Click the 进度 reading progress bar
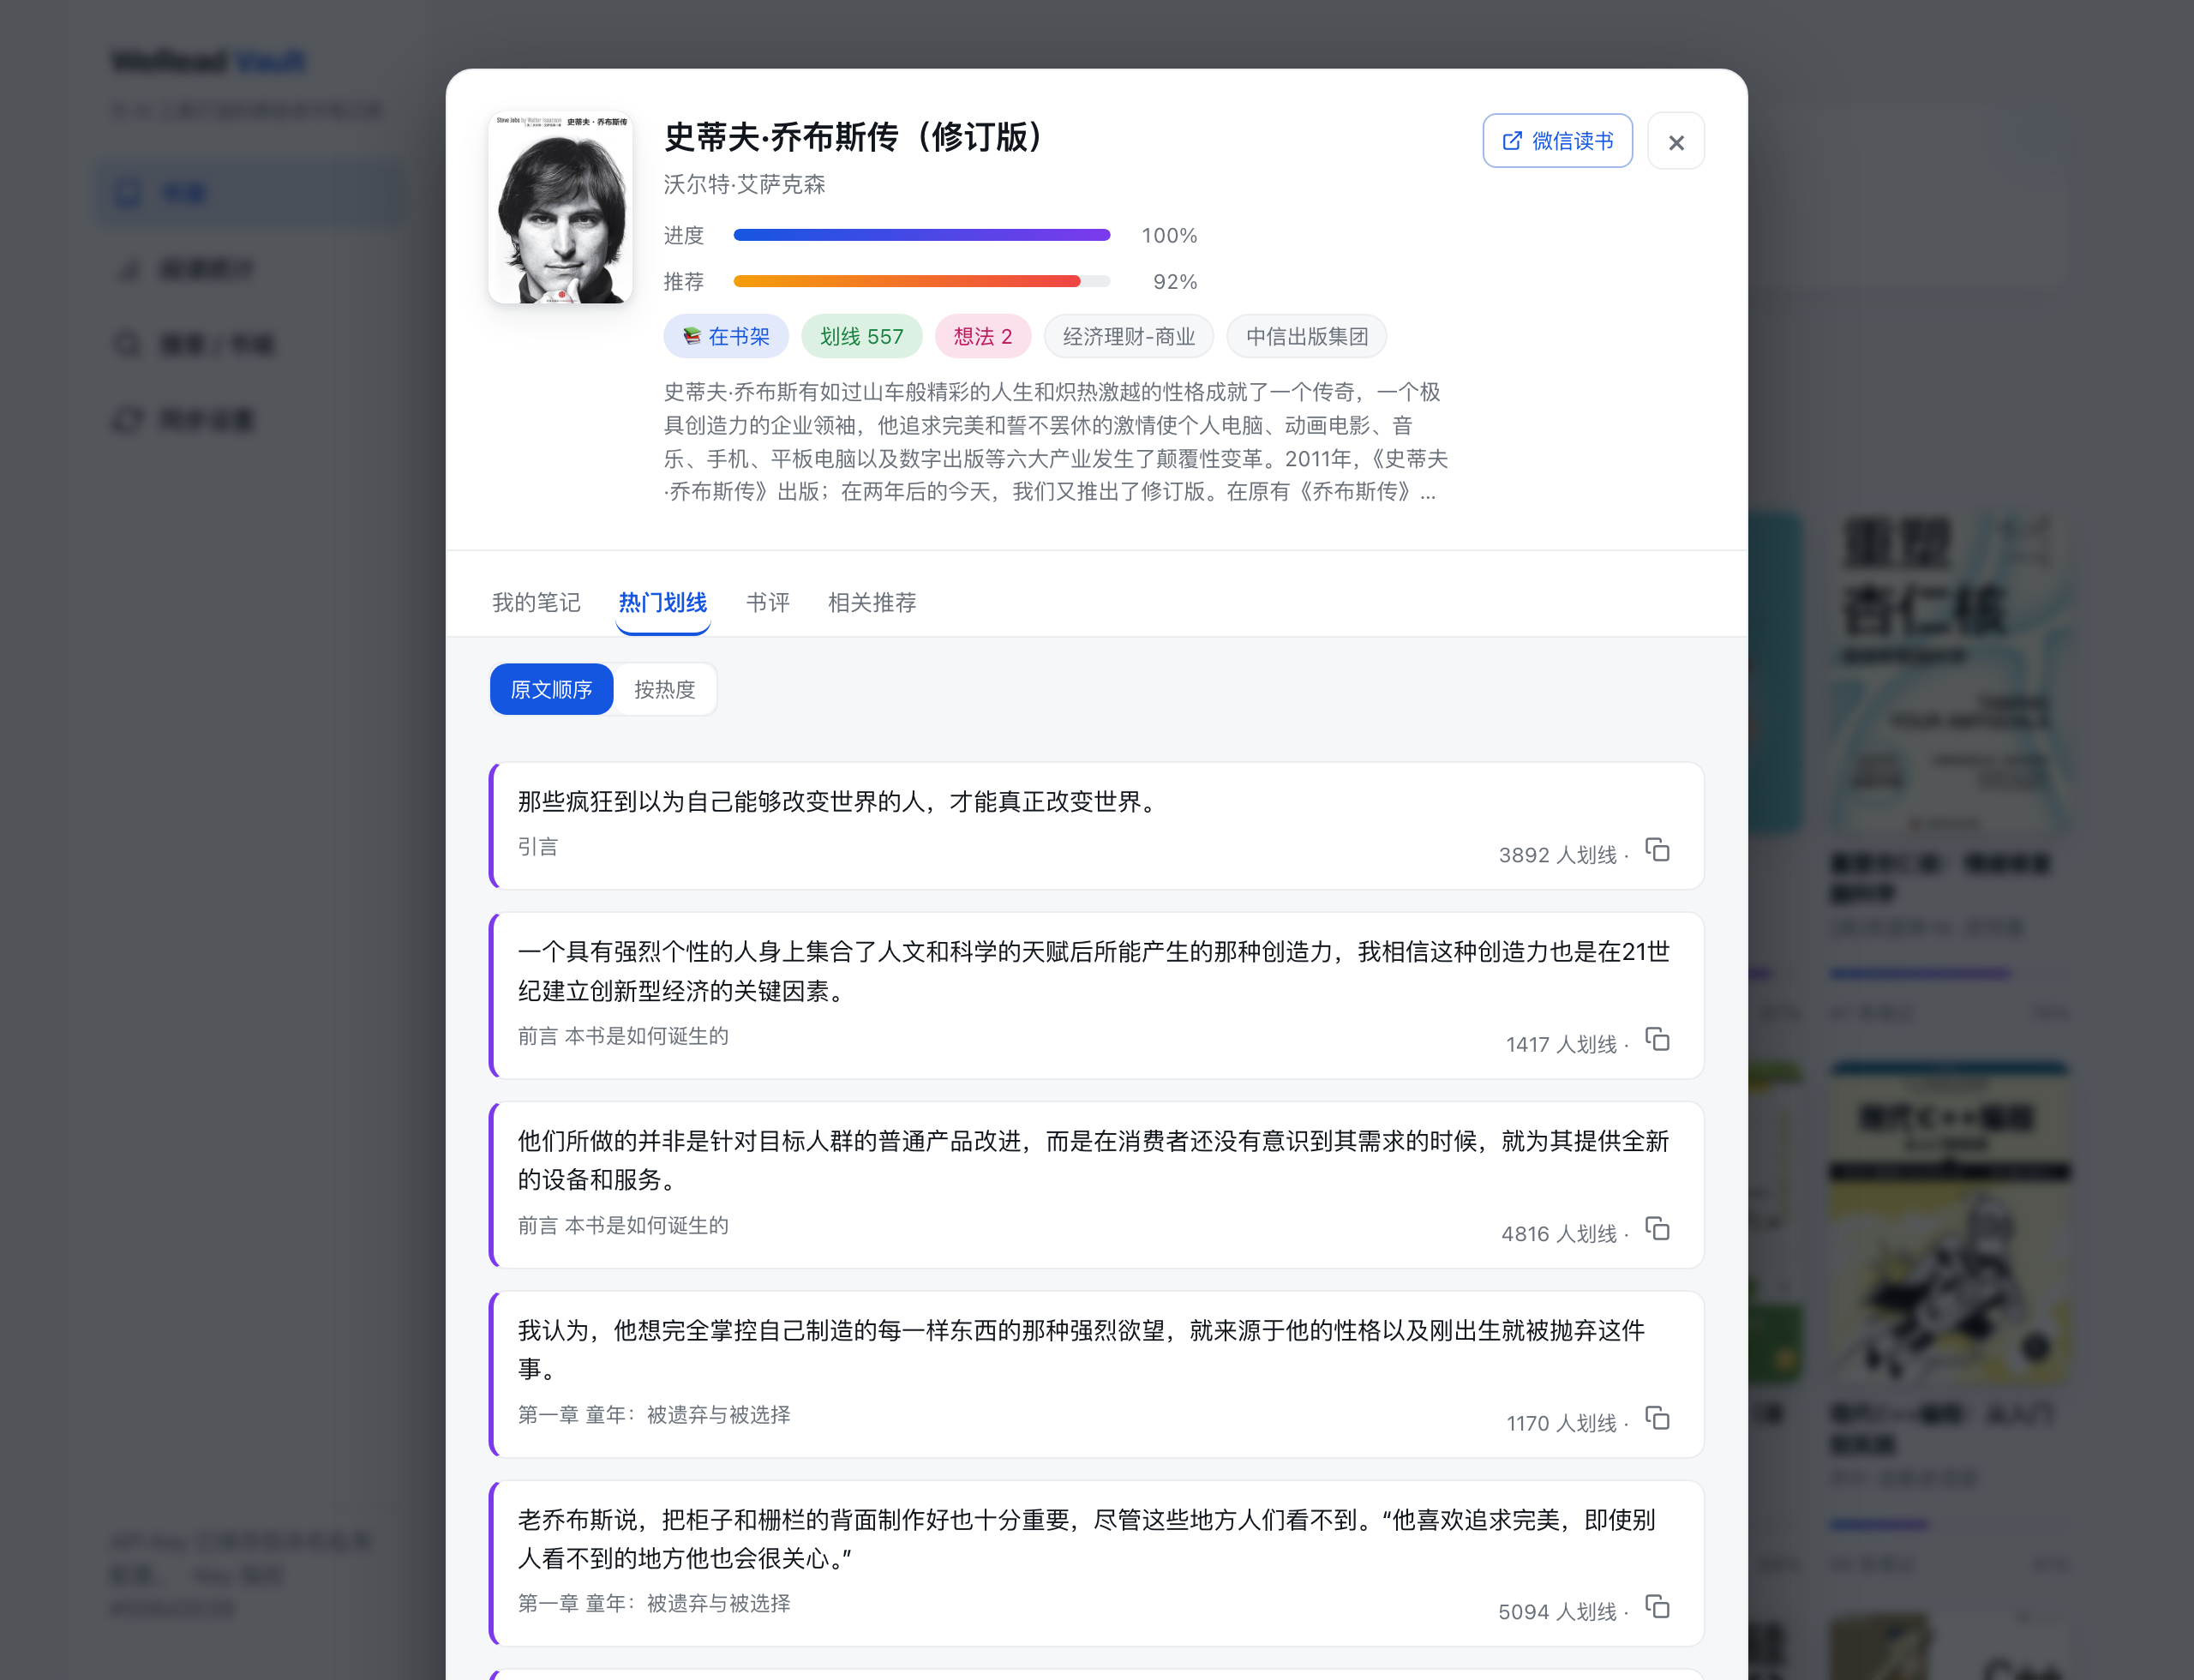Screen dimensions: 2194x1680 (x=921, y=235)
